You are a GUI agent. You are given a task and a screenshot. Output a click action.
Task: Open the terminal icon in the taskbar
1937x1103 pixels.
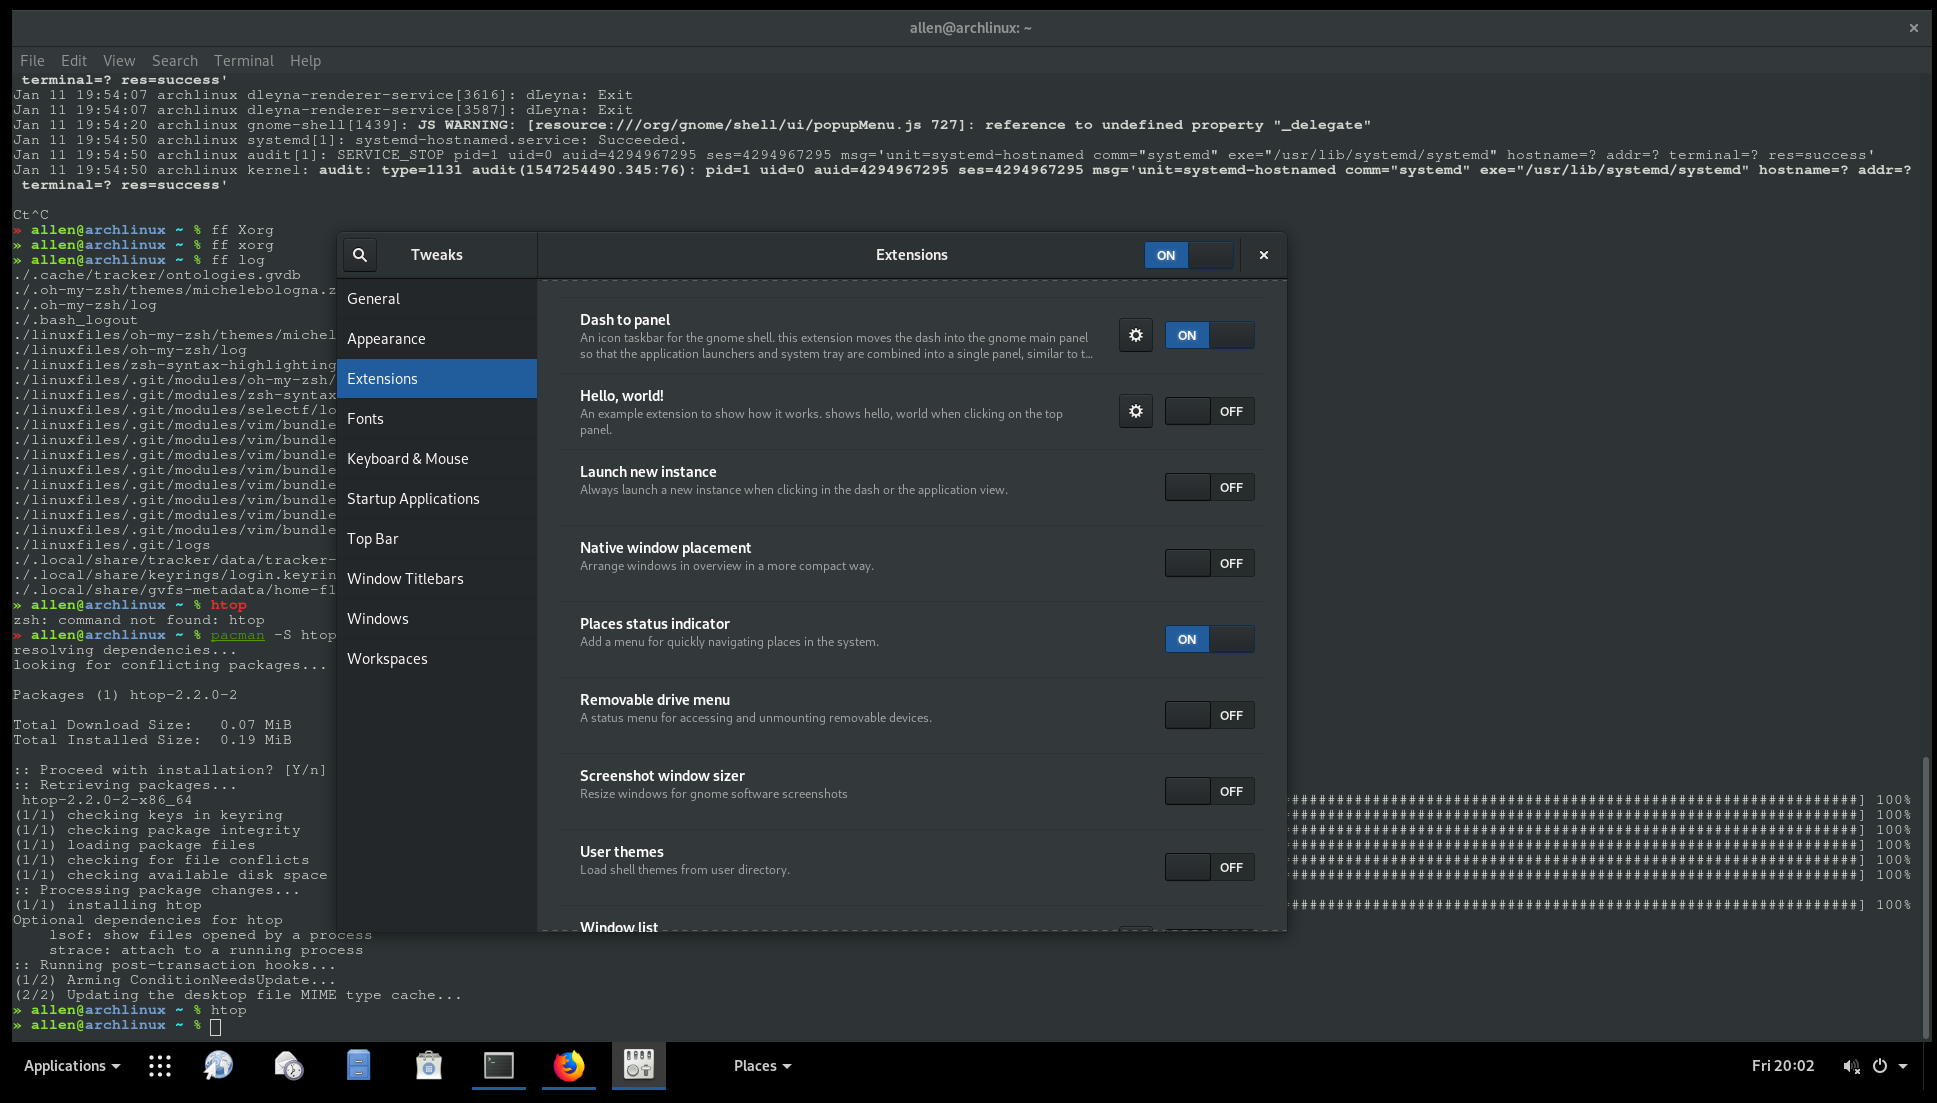[x=498, y=1066]
